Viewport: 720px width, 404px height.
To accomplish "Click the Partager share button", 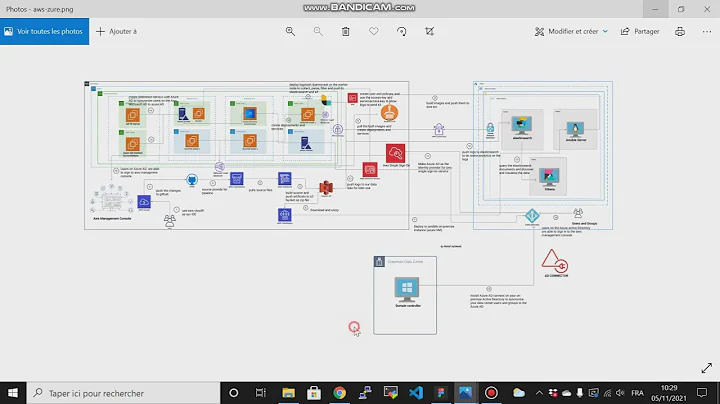I will (640, 31).
